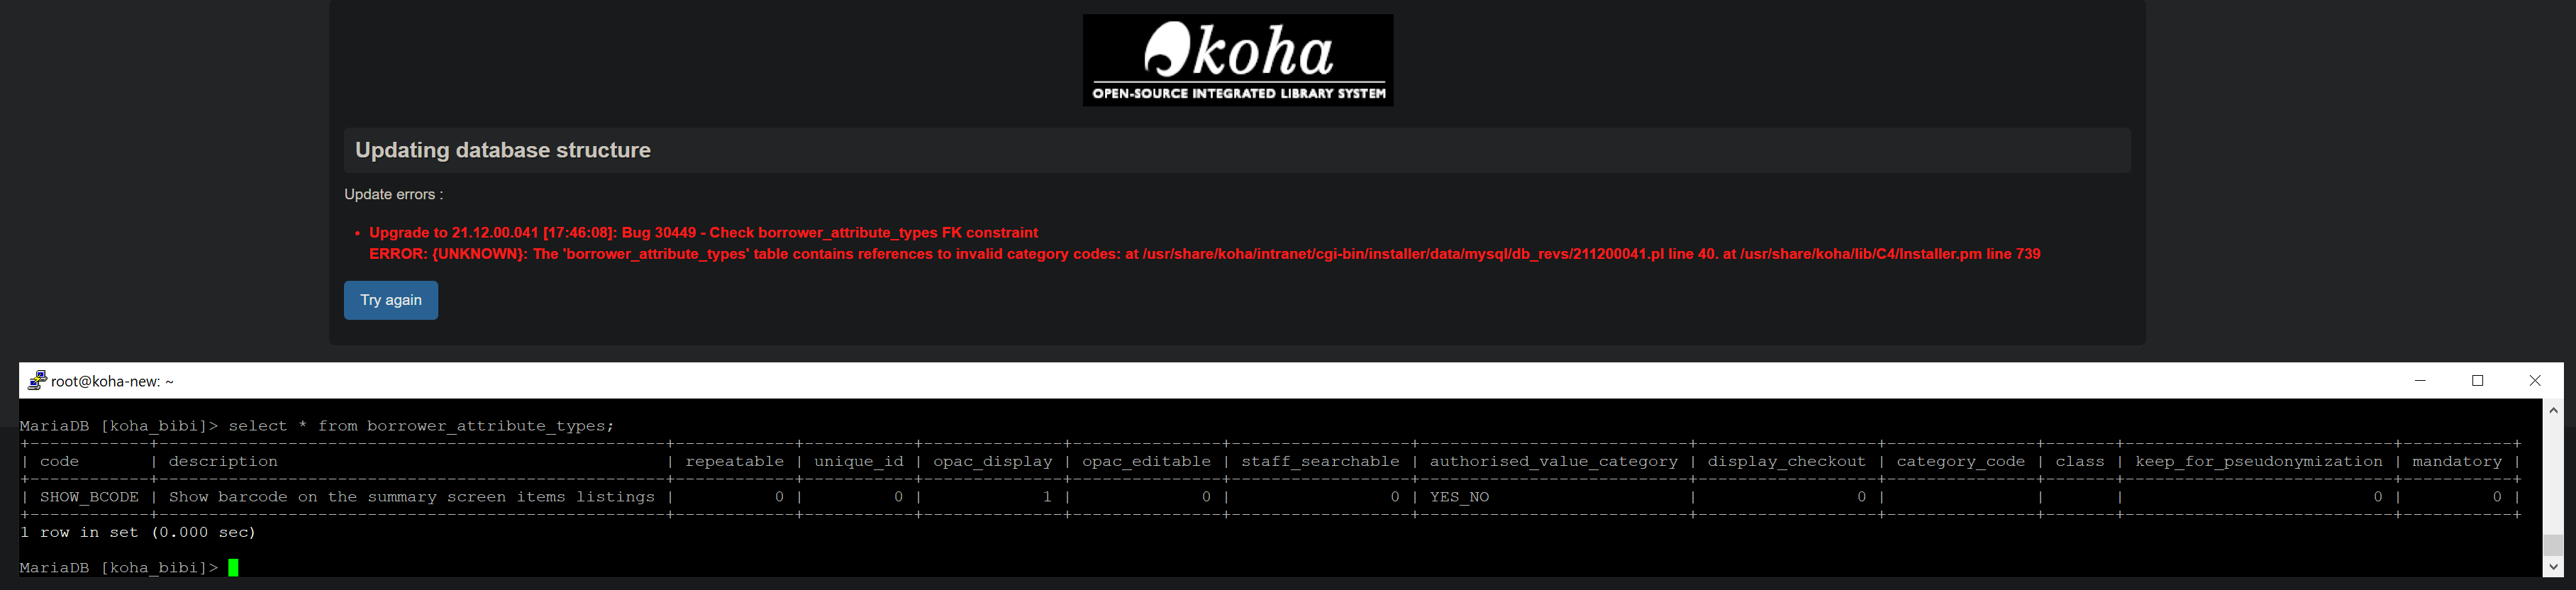2576x590 pixels.
Task: Click the terminal scrollbar thumb
Action: point(2553,545)
